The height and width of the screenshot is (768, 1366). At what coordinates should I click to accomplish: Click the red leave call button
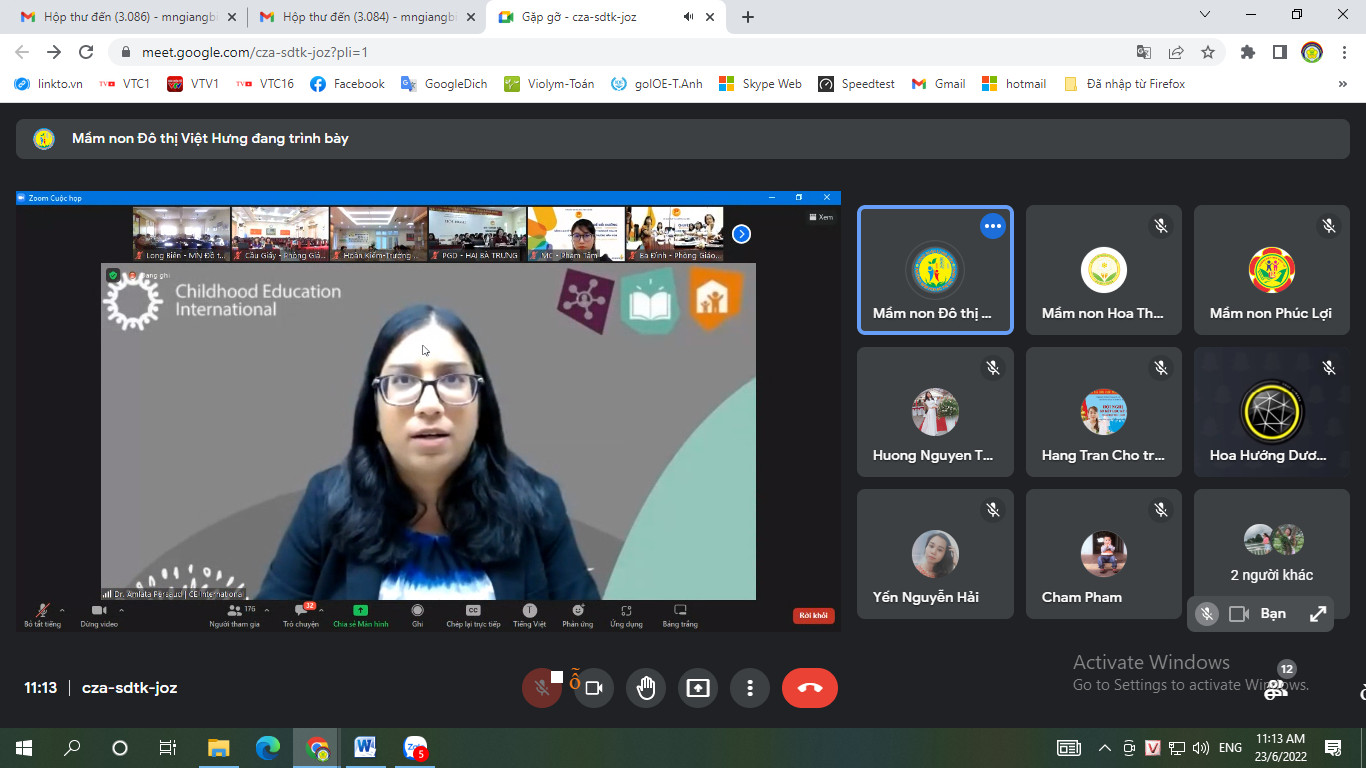(x=810, y=688)
